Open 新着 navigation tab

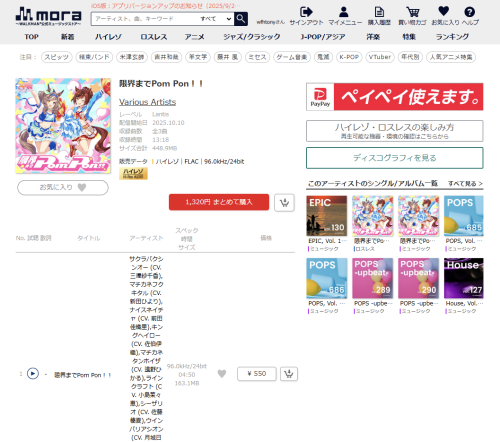click(x=67, y=37)
